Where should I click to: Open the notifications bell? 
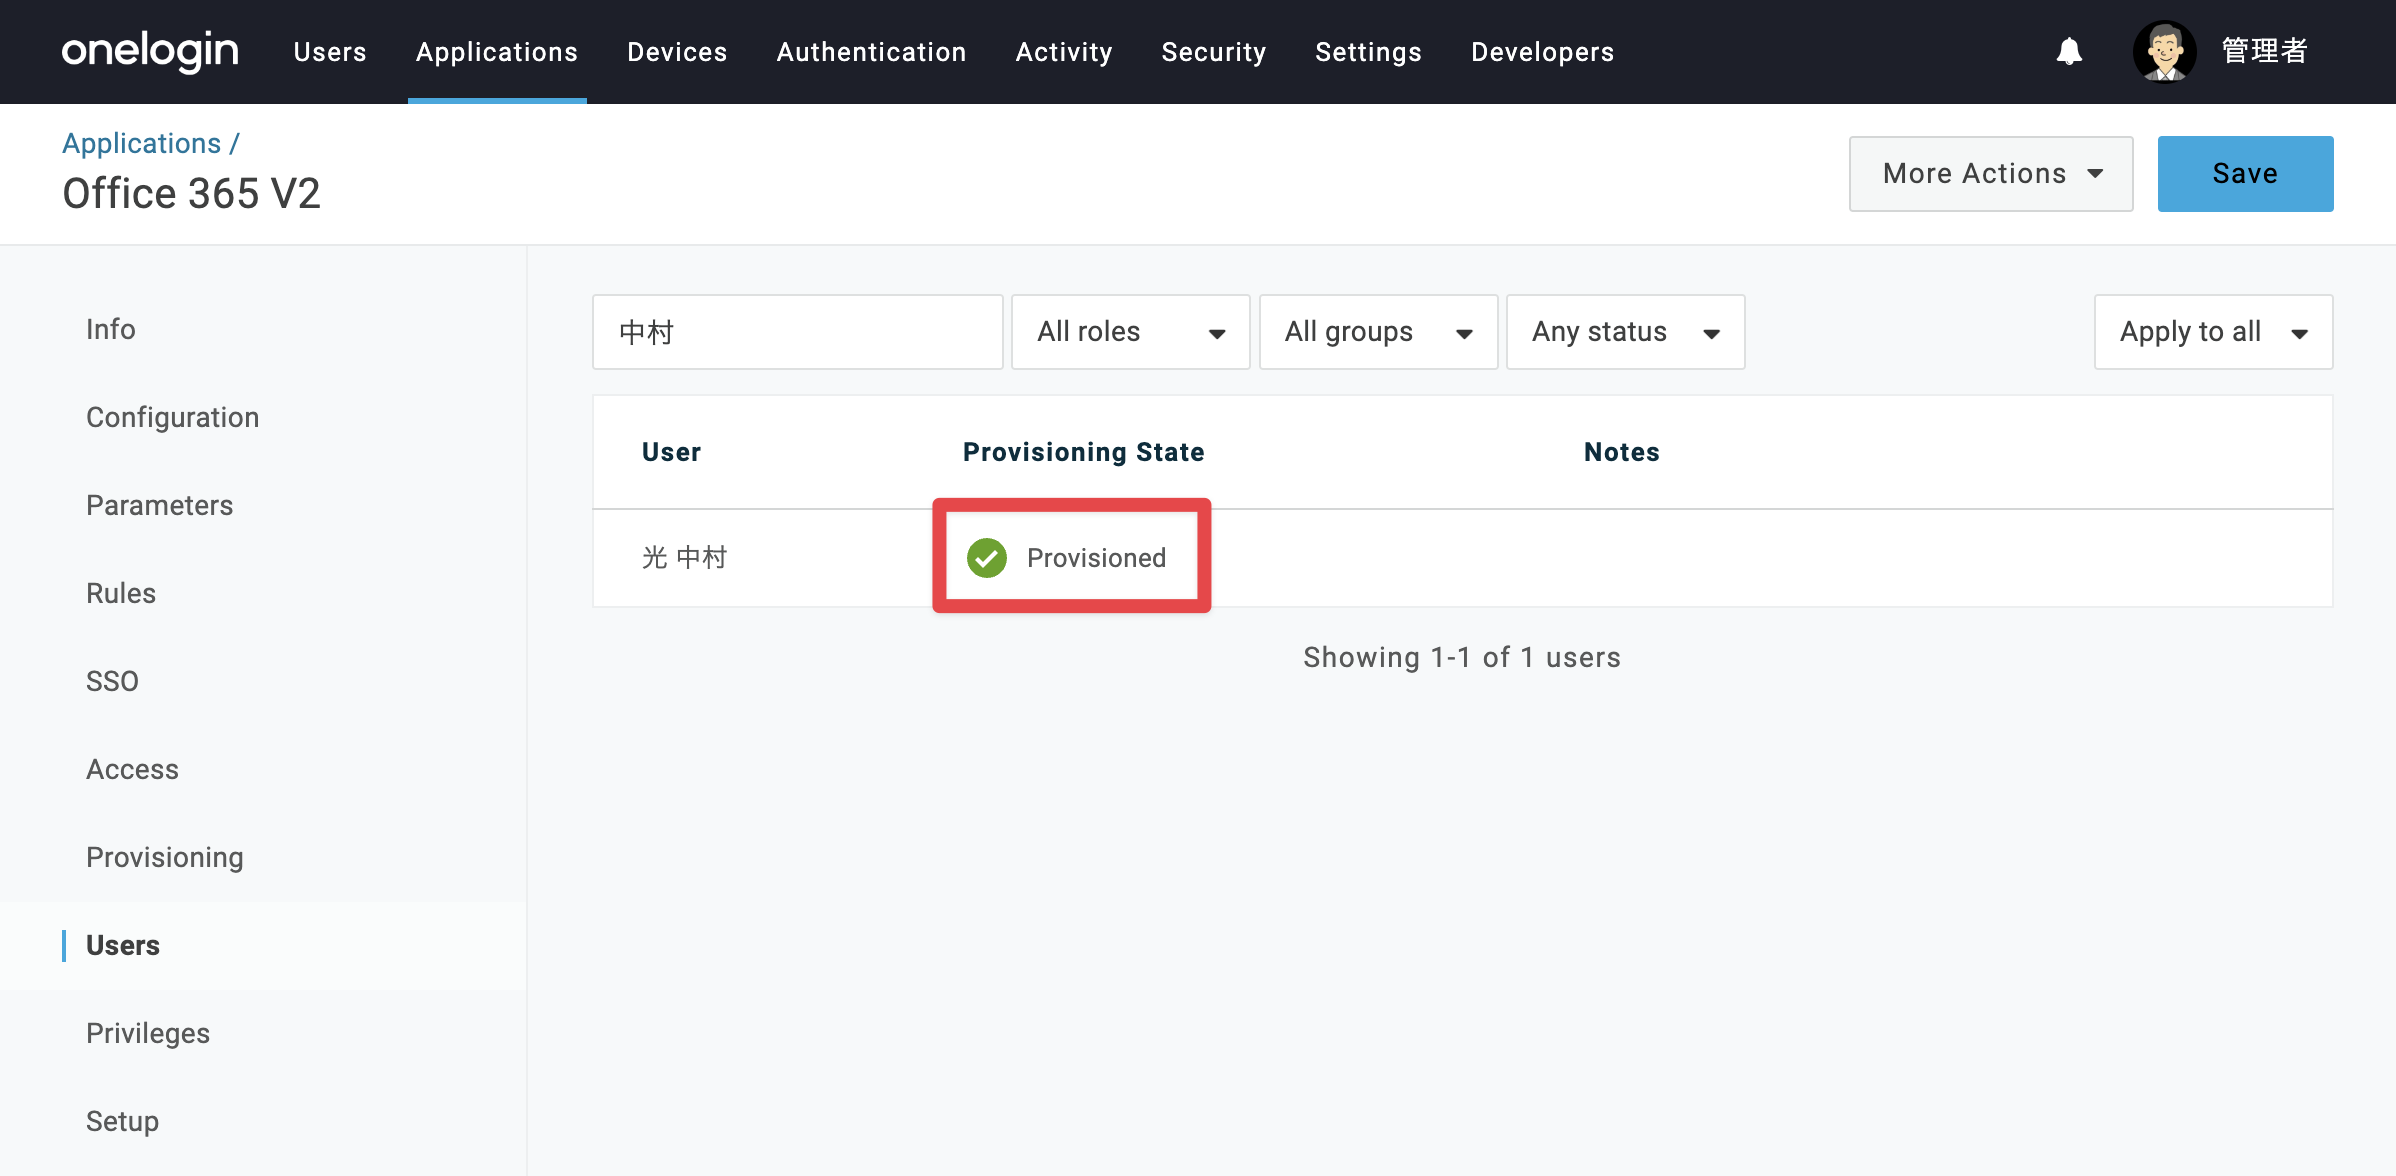[2069, 51]
